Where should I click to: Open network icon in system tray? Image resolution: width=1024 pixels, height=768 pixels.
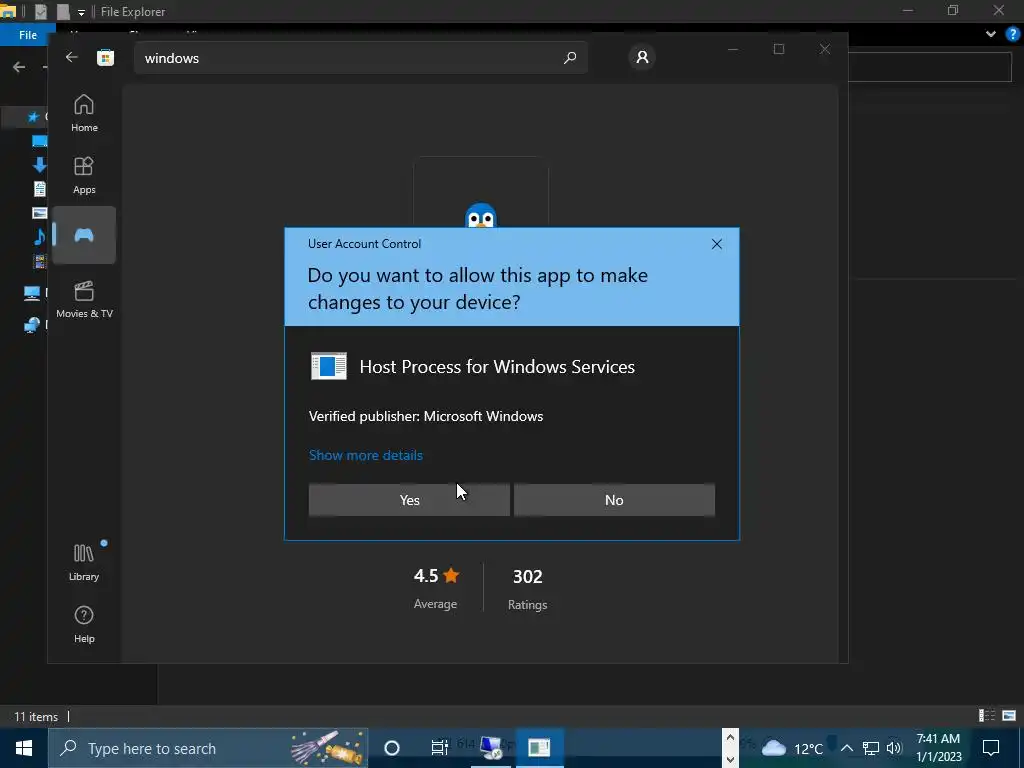[871, 748]
